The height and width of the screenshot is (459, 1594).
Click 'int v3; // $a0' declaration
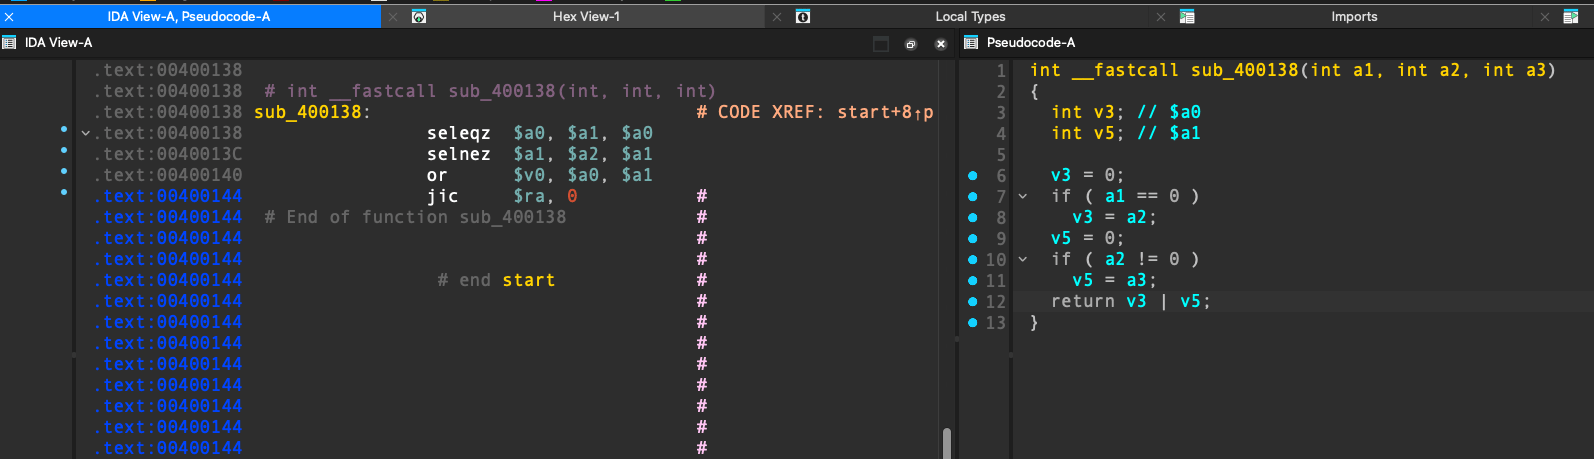click(1126, 112)
